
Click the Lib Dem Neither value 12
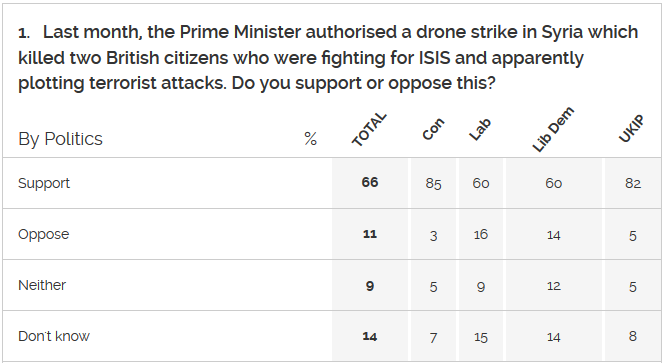click(x=553, y=285)
